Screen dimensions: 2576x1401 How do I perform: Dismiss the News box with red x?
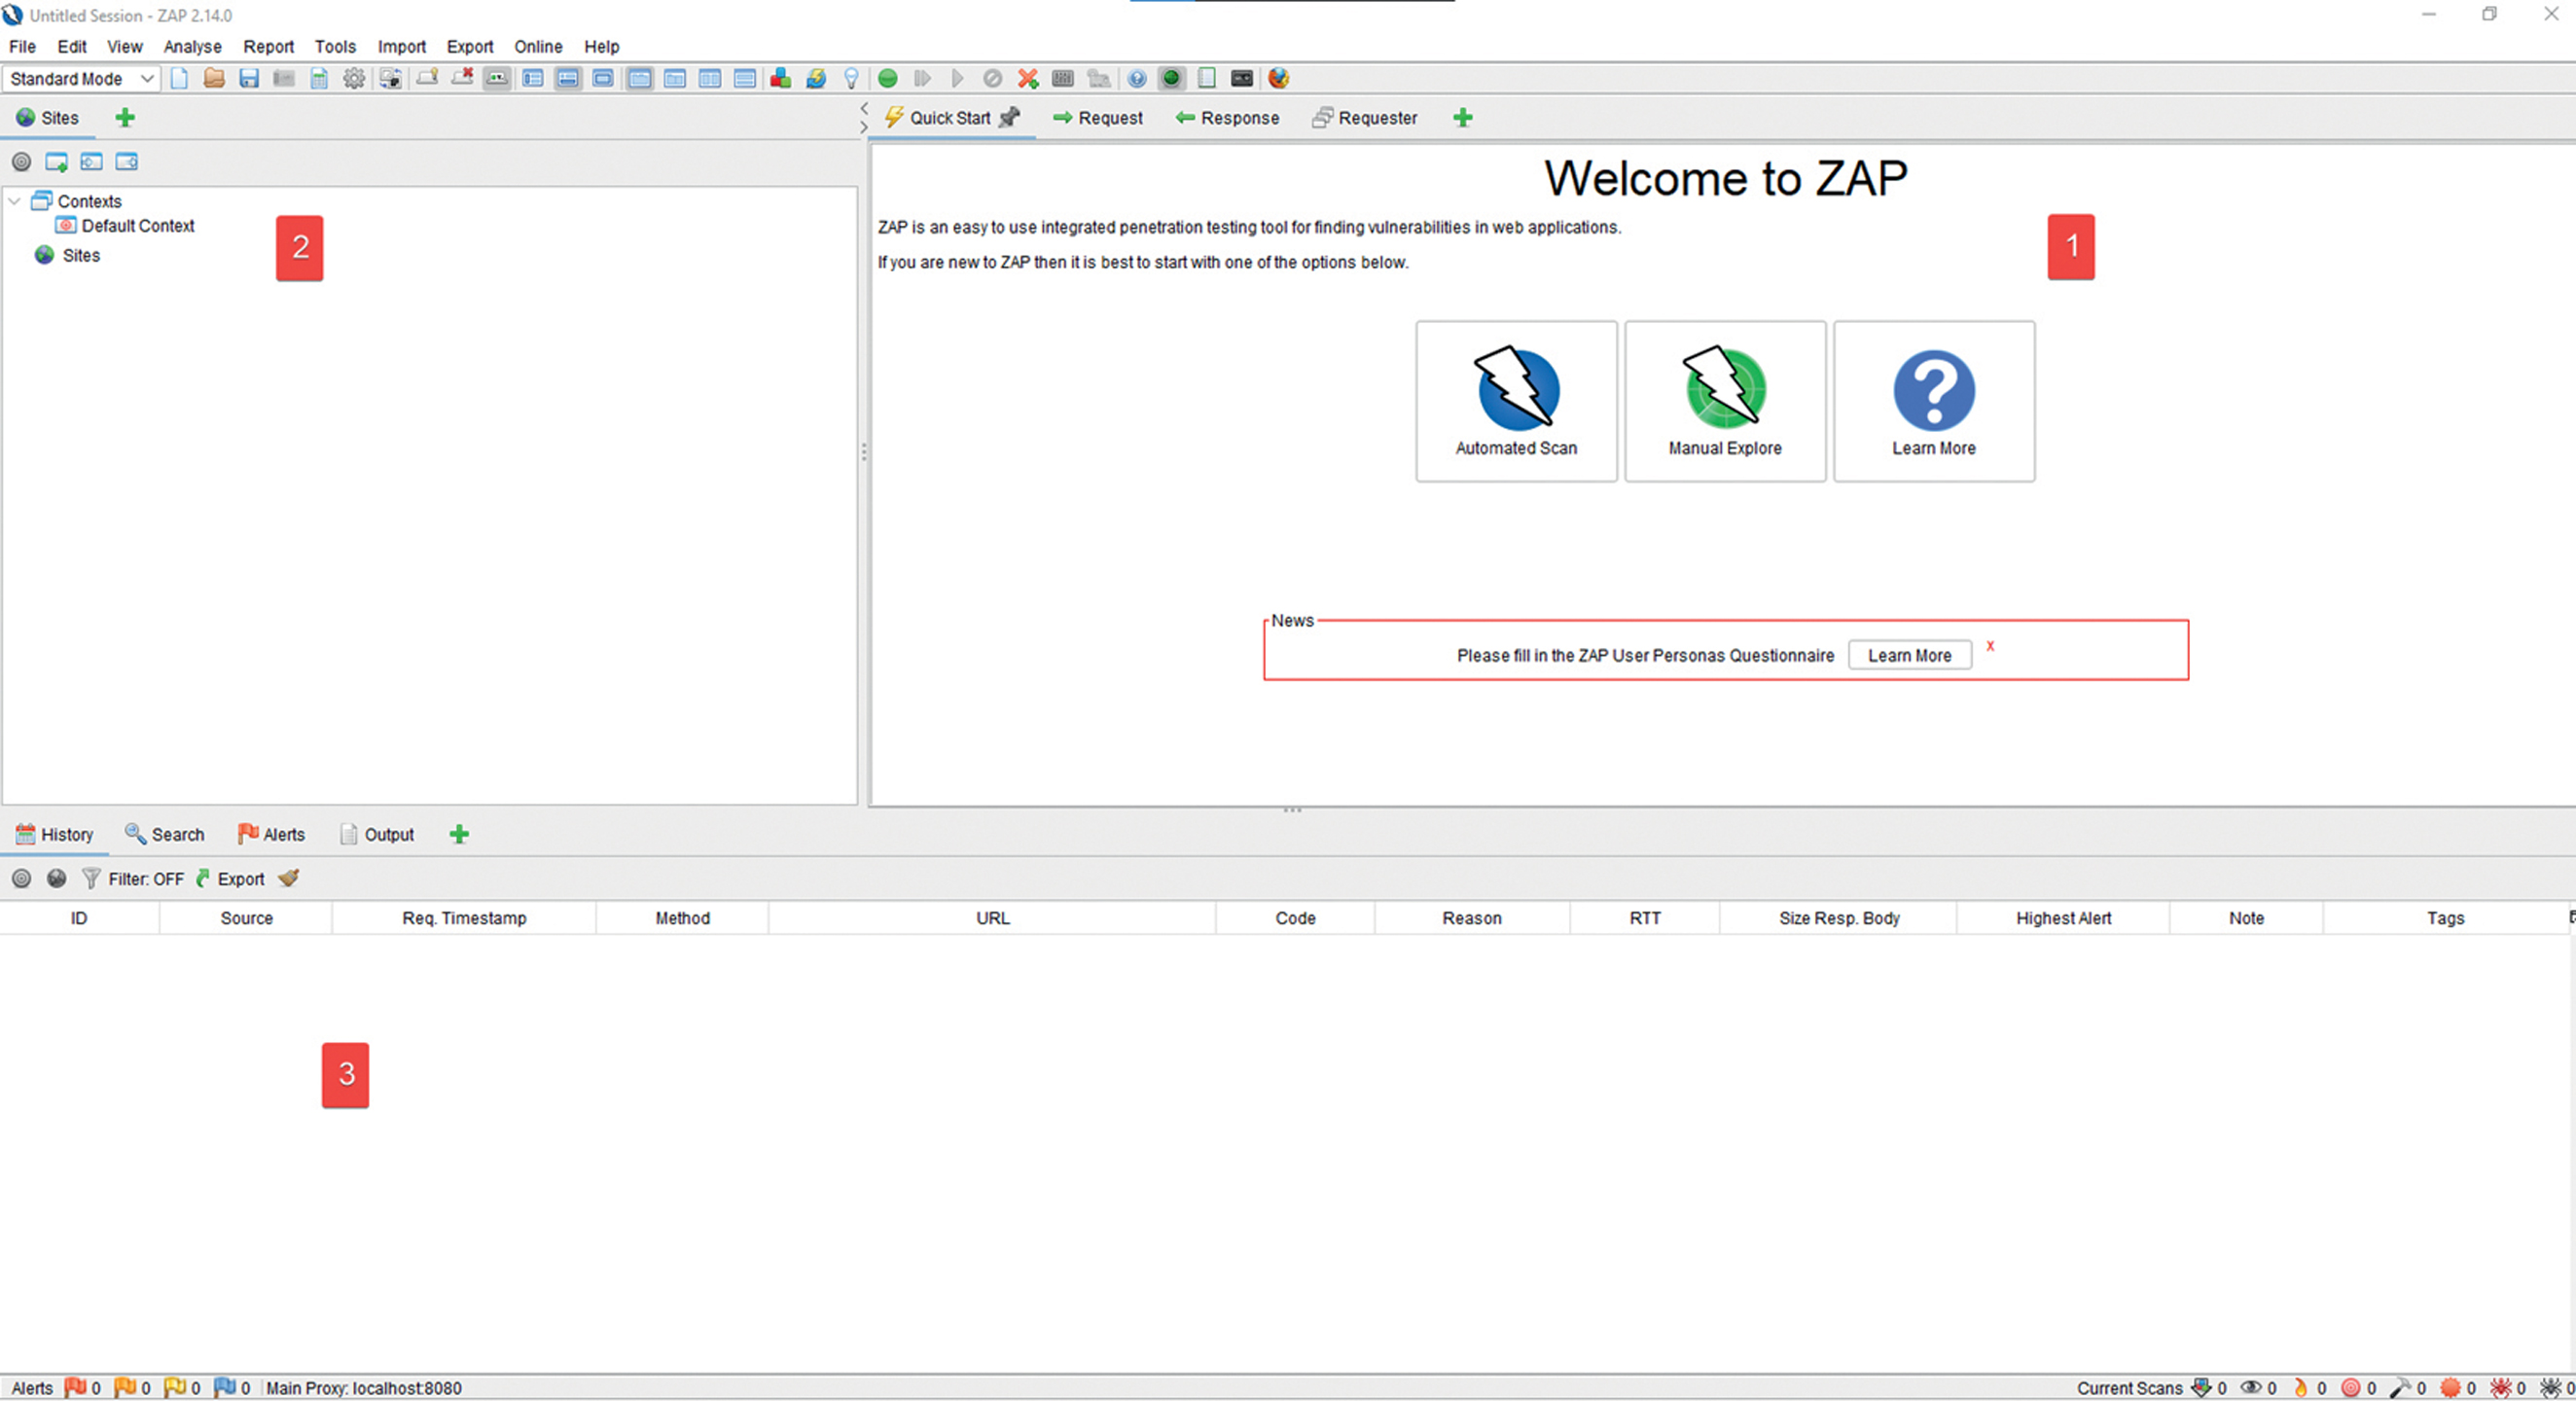pyautogui.click(x=1990, y=646)
